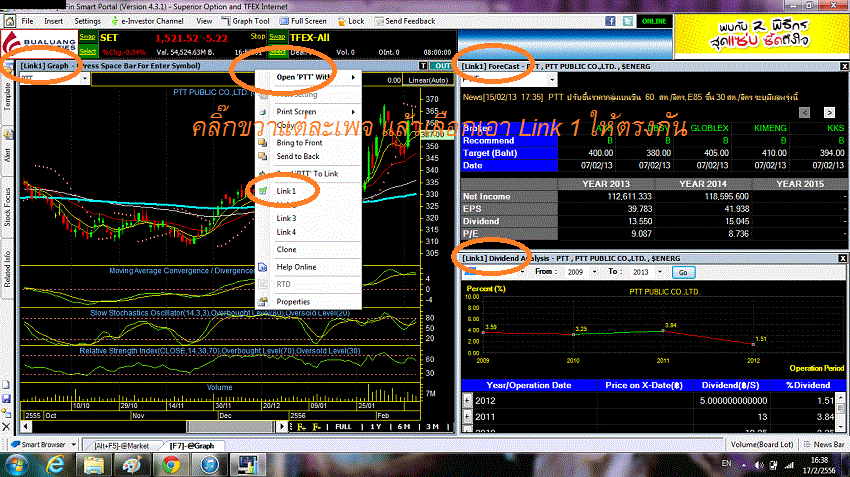Open the Insert menu
Viewport: 850px width, 477px height.
54,21
